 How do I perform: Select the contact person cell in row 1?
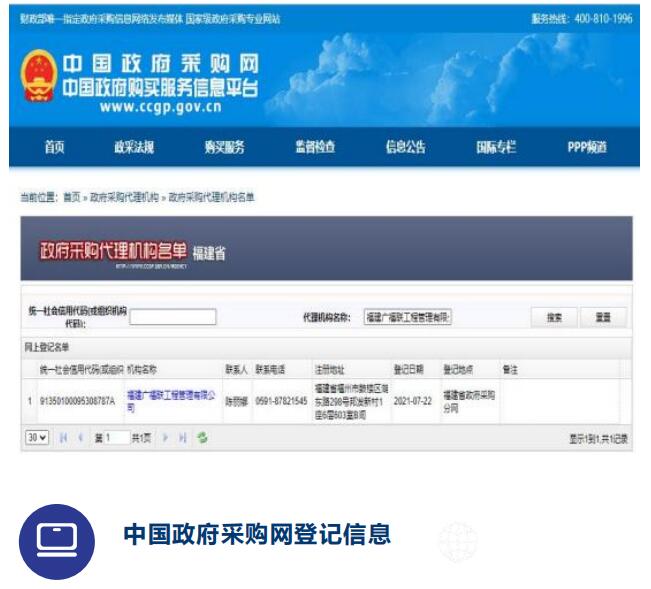click(237, 401)
